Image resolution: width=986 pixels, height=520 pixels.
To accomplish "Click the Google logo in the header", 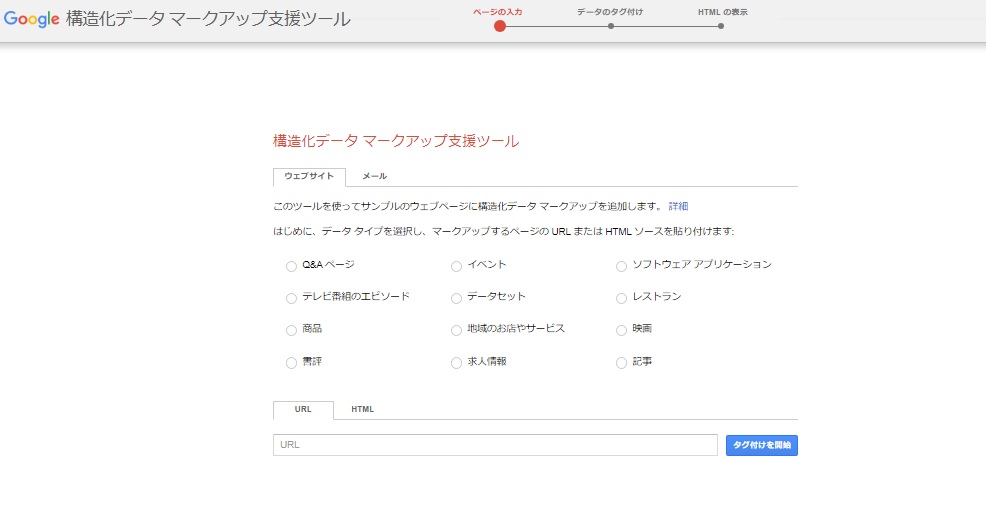I will 31,19.
